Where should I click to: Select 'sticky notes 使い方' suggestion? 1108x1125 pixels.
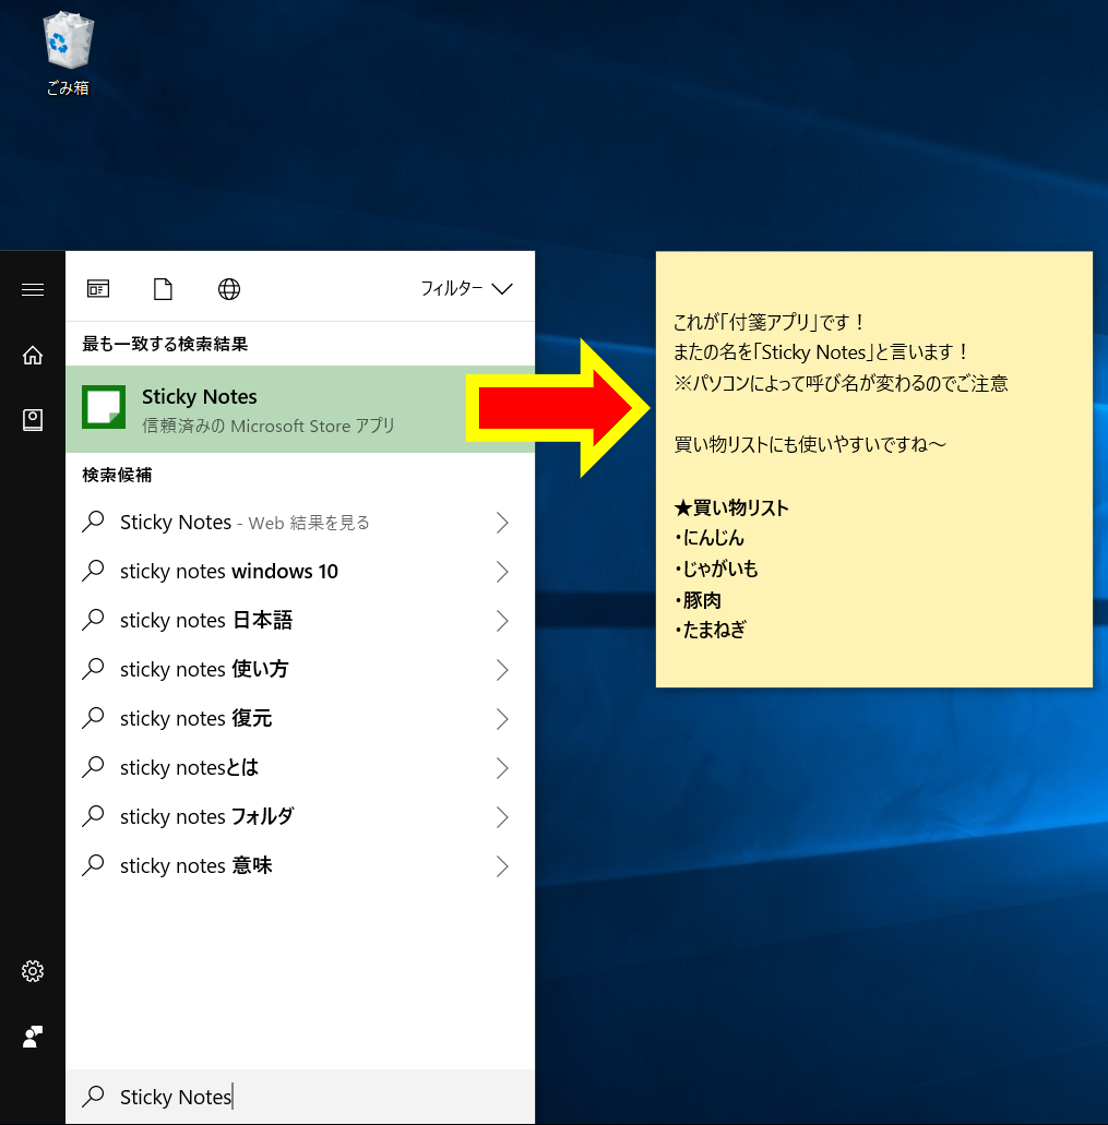tap(300, 669)
